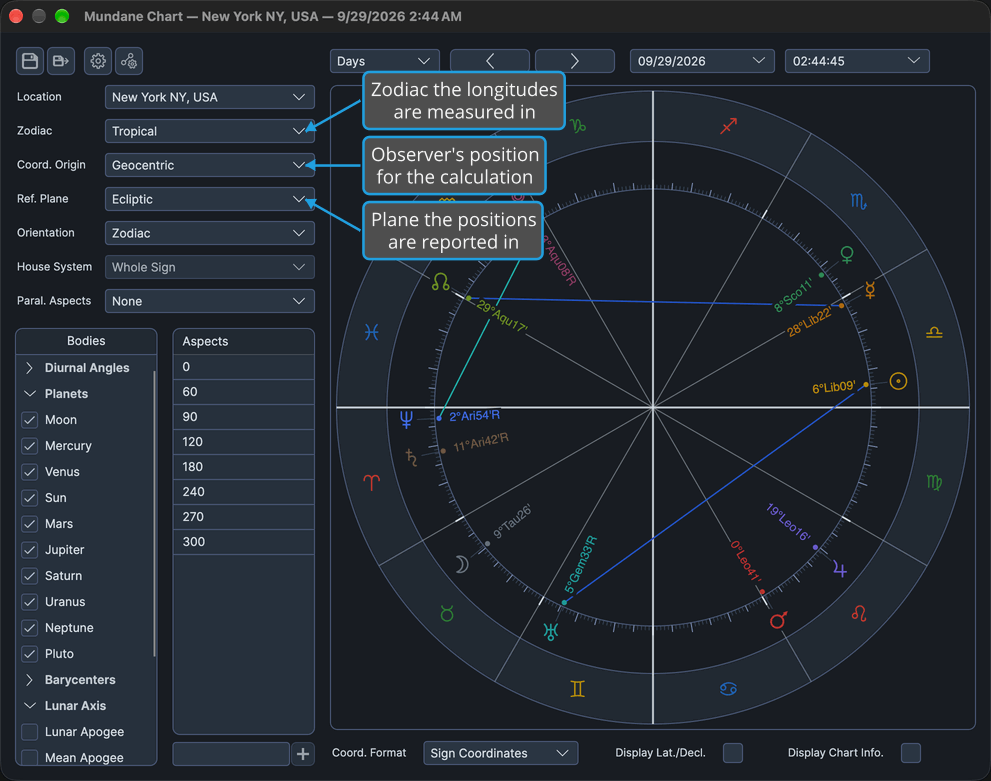Collapse the Planets group

(x=29, y=394)
